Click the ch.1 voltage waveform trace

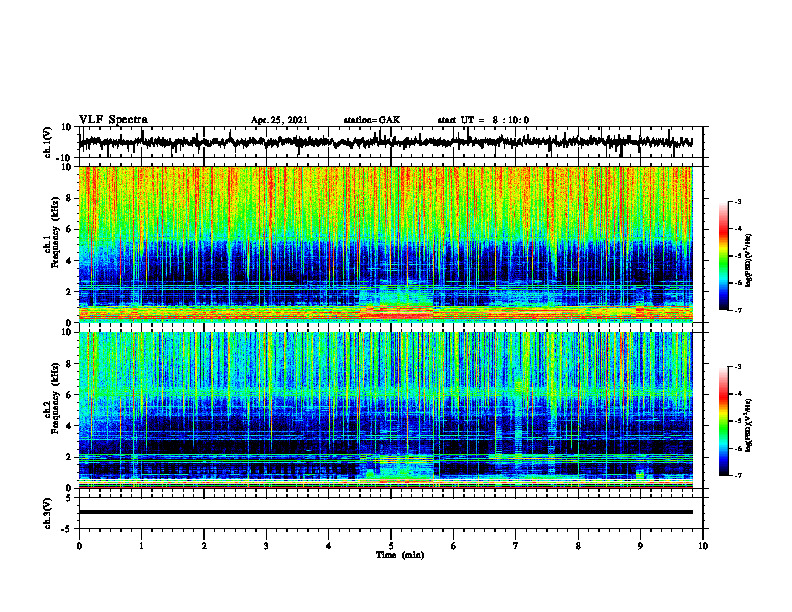point(386,142)
